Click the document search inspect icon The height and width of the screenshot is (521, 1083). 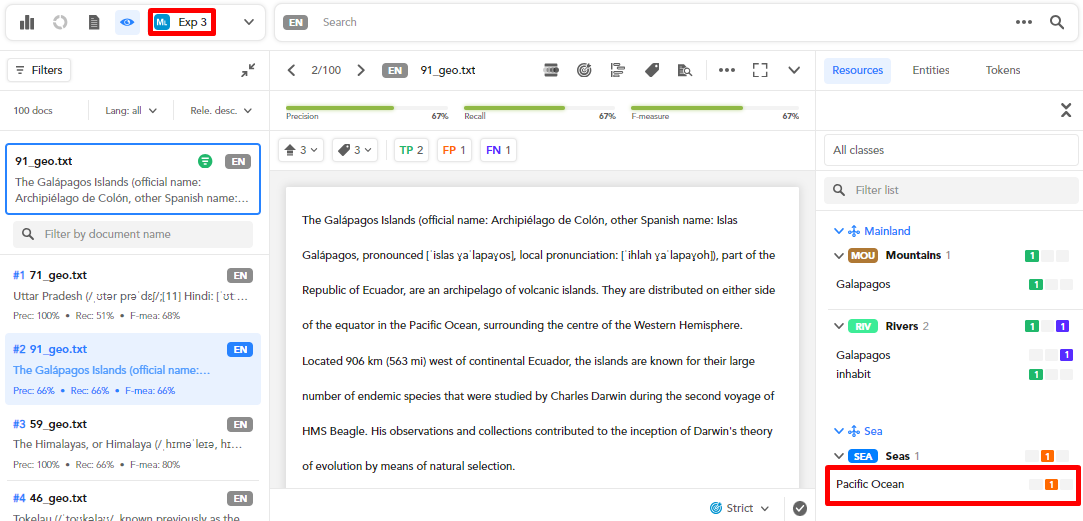(x=685, y=70)
